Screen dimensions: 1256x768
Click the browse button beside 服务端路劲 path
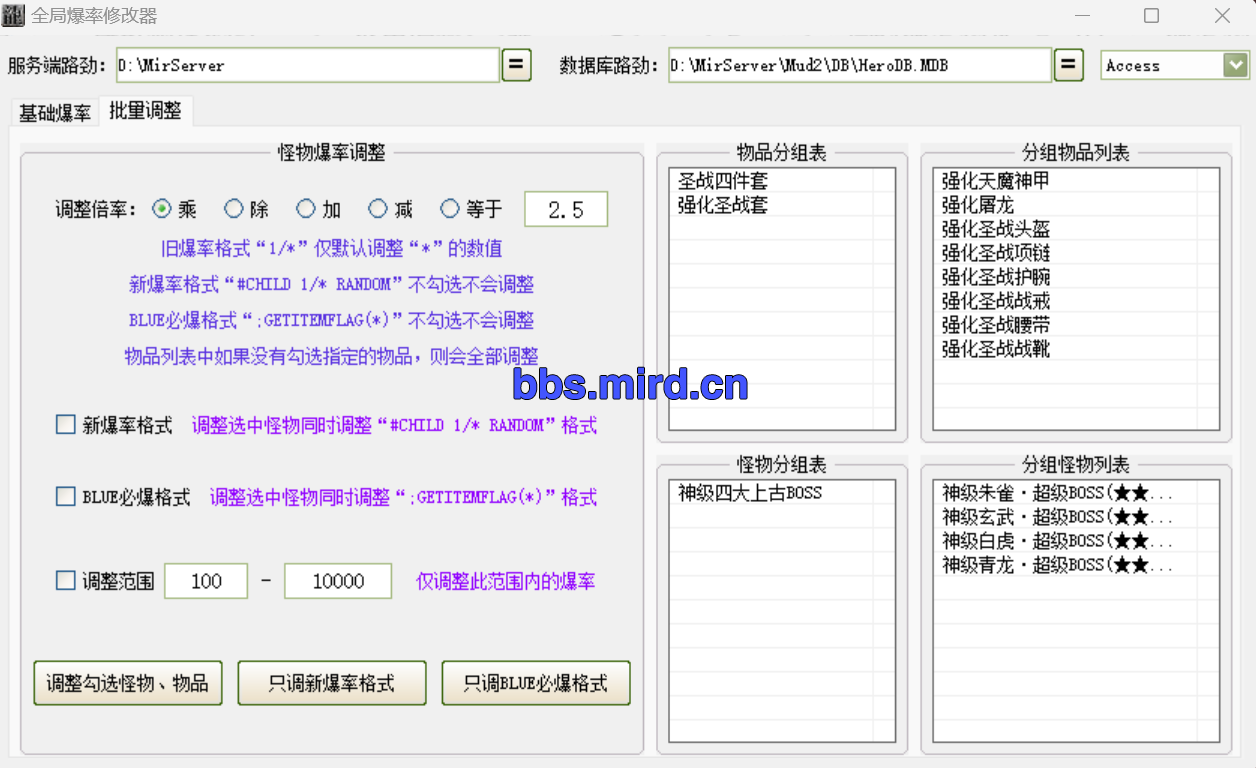pos(516,65)
